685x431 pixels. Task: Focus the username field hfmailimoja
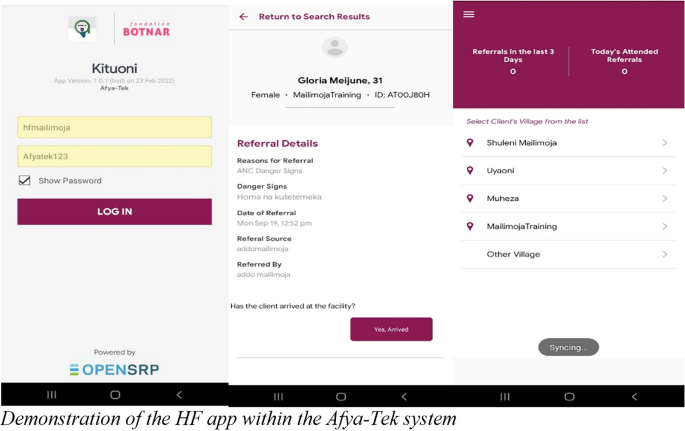click(x=114, y=128)
